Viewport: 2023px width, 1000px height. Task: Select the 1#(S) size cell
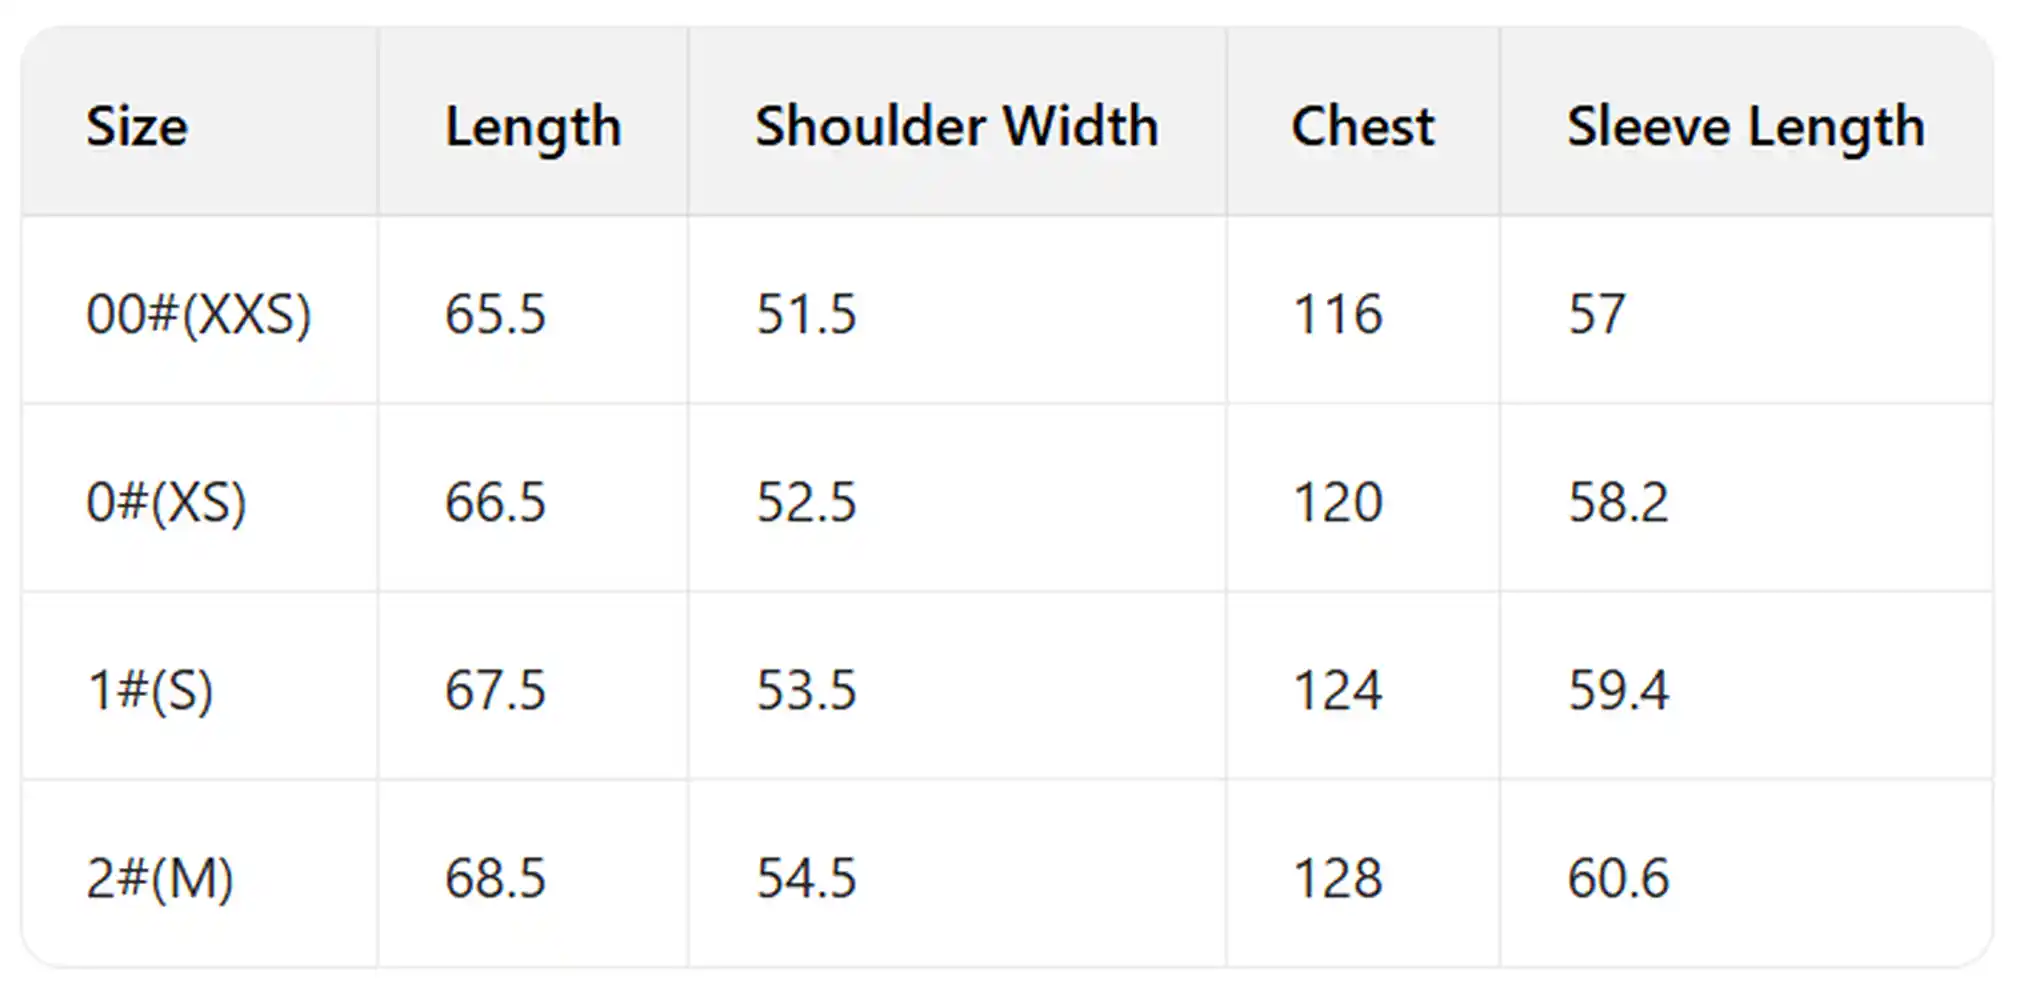click(150, 690)
